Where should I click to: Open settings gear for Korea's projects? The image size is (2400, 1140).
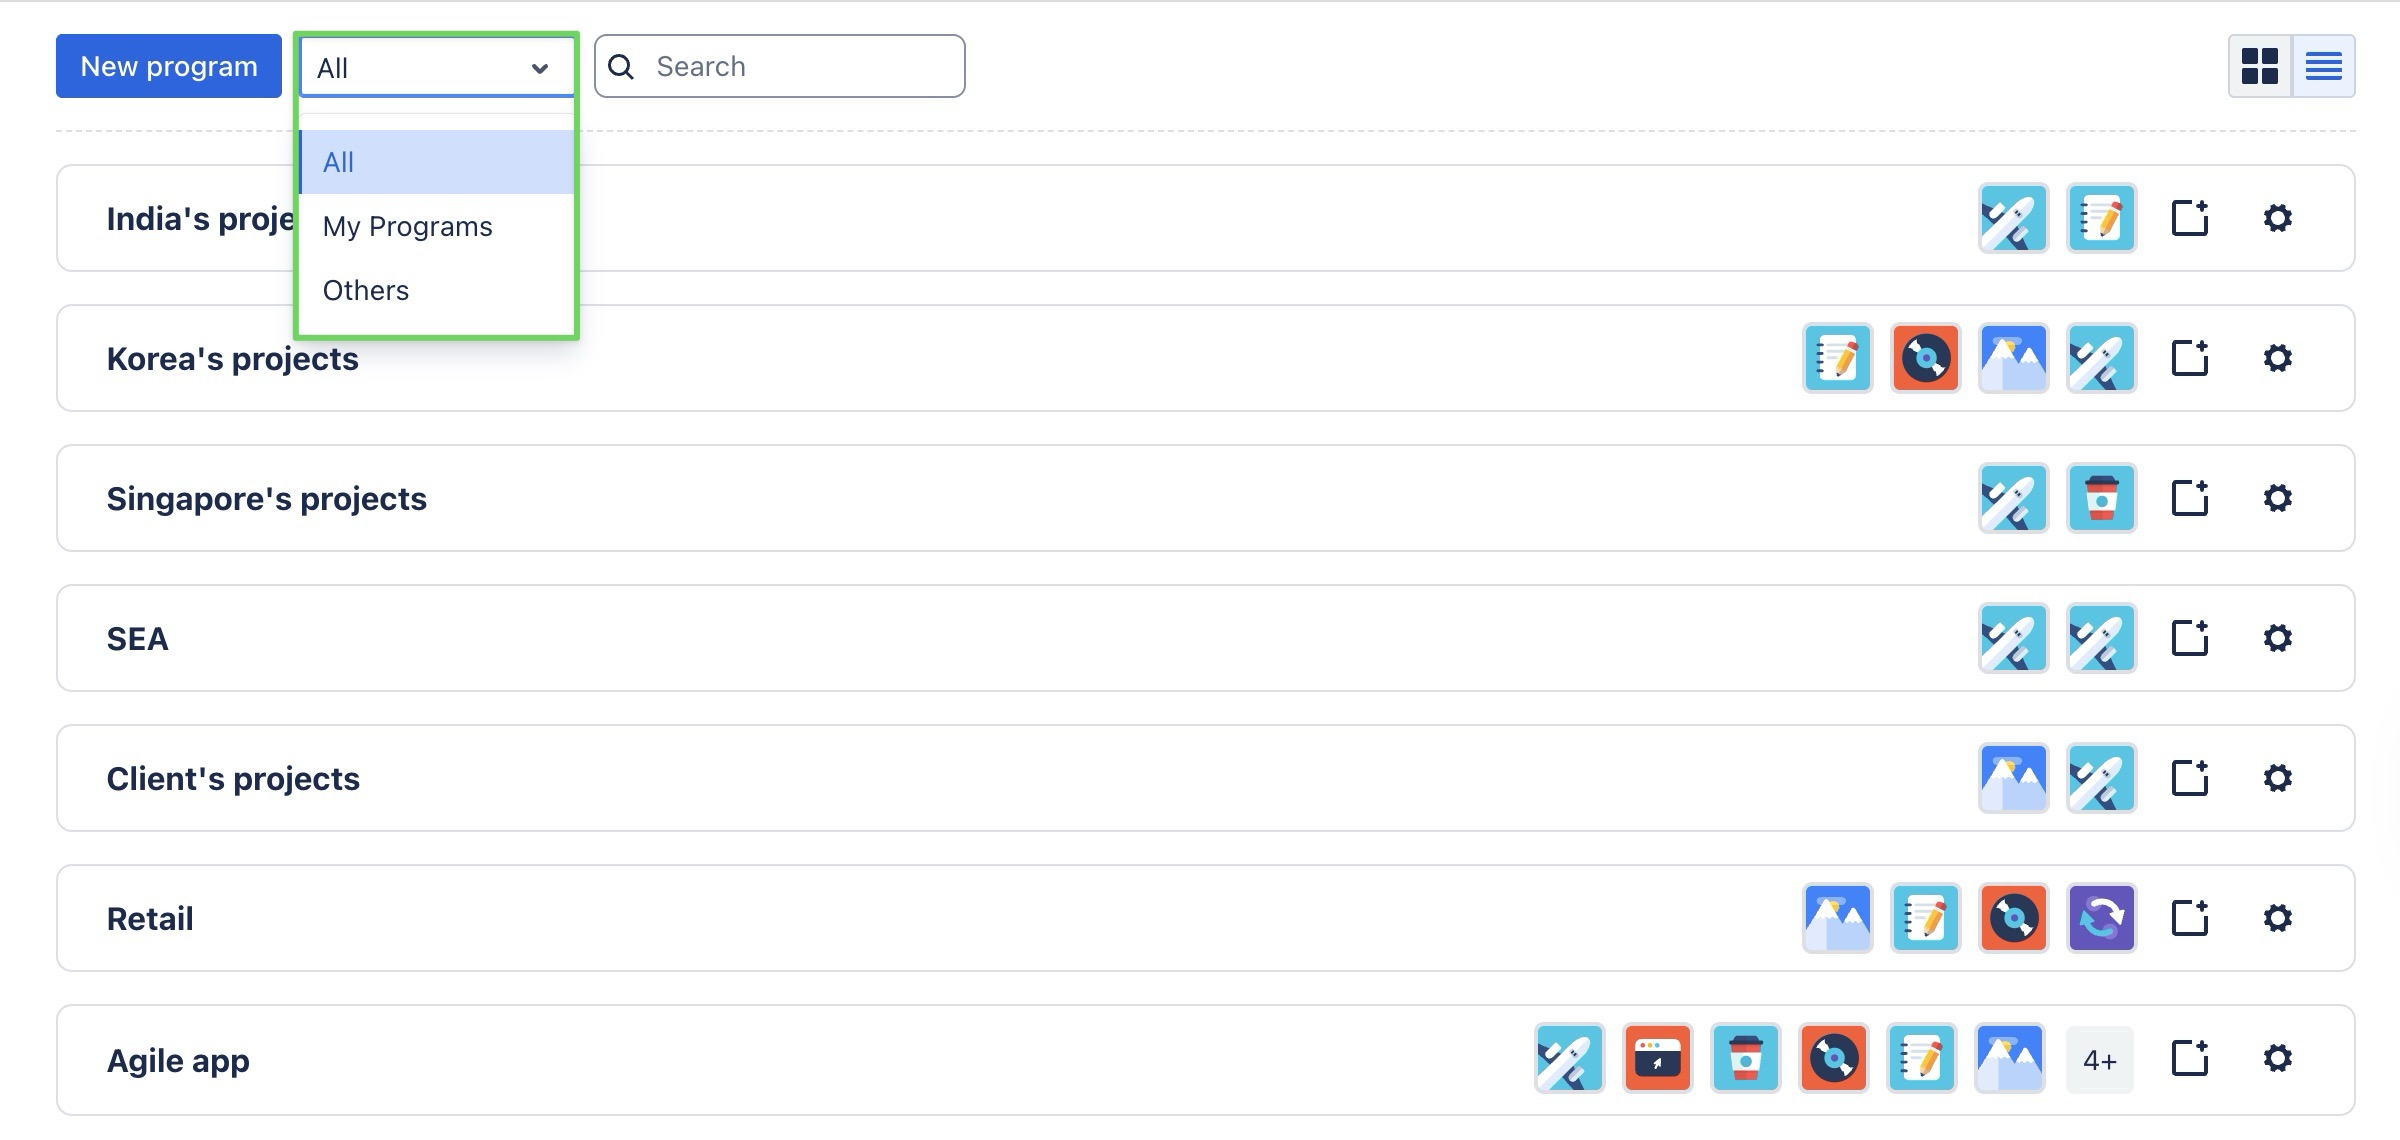(x=2277, y=358)
